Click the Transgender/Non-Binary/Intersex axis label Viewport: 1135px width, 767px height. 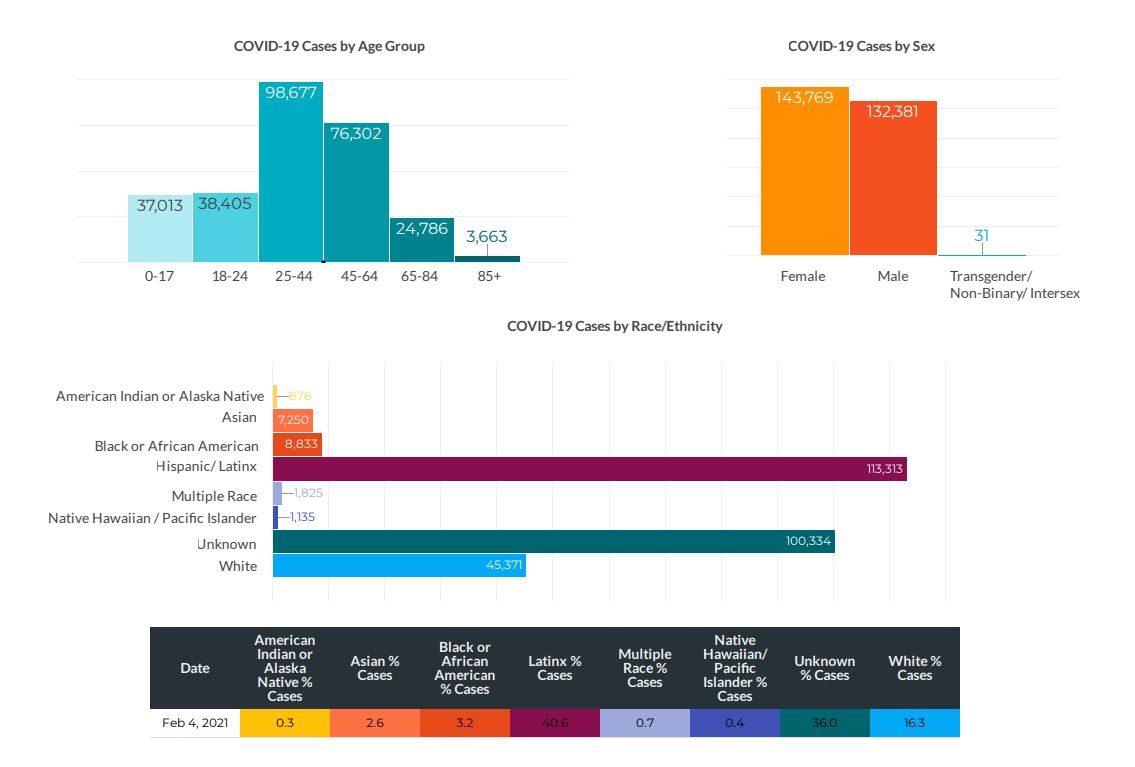pyautogui.click(x=1014, y=285)
